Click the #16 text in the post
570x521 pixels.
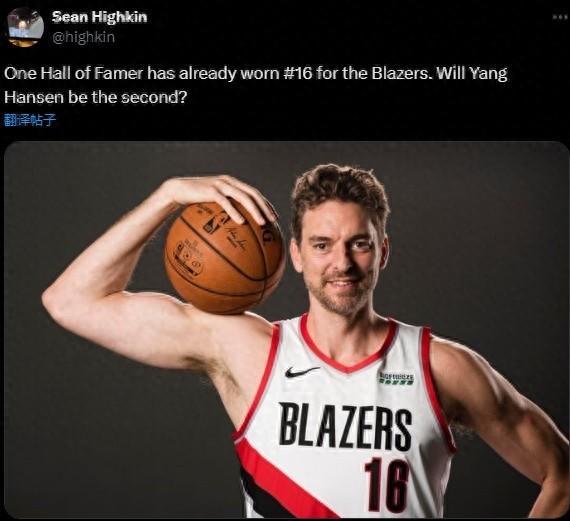coord(297,73)
